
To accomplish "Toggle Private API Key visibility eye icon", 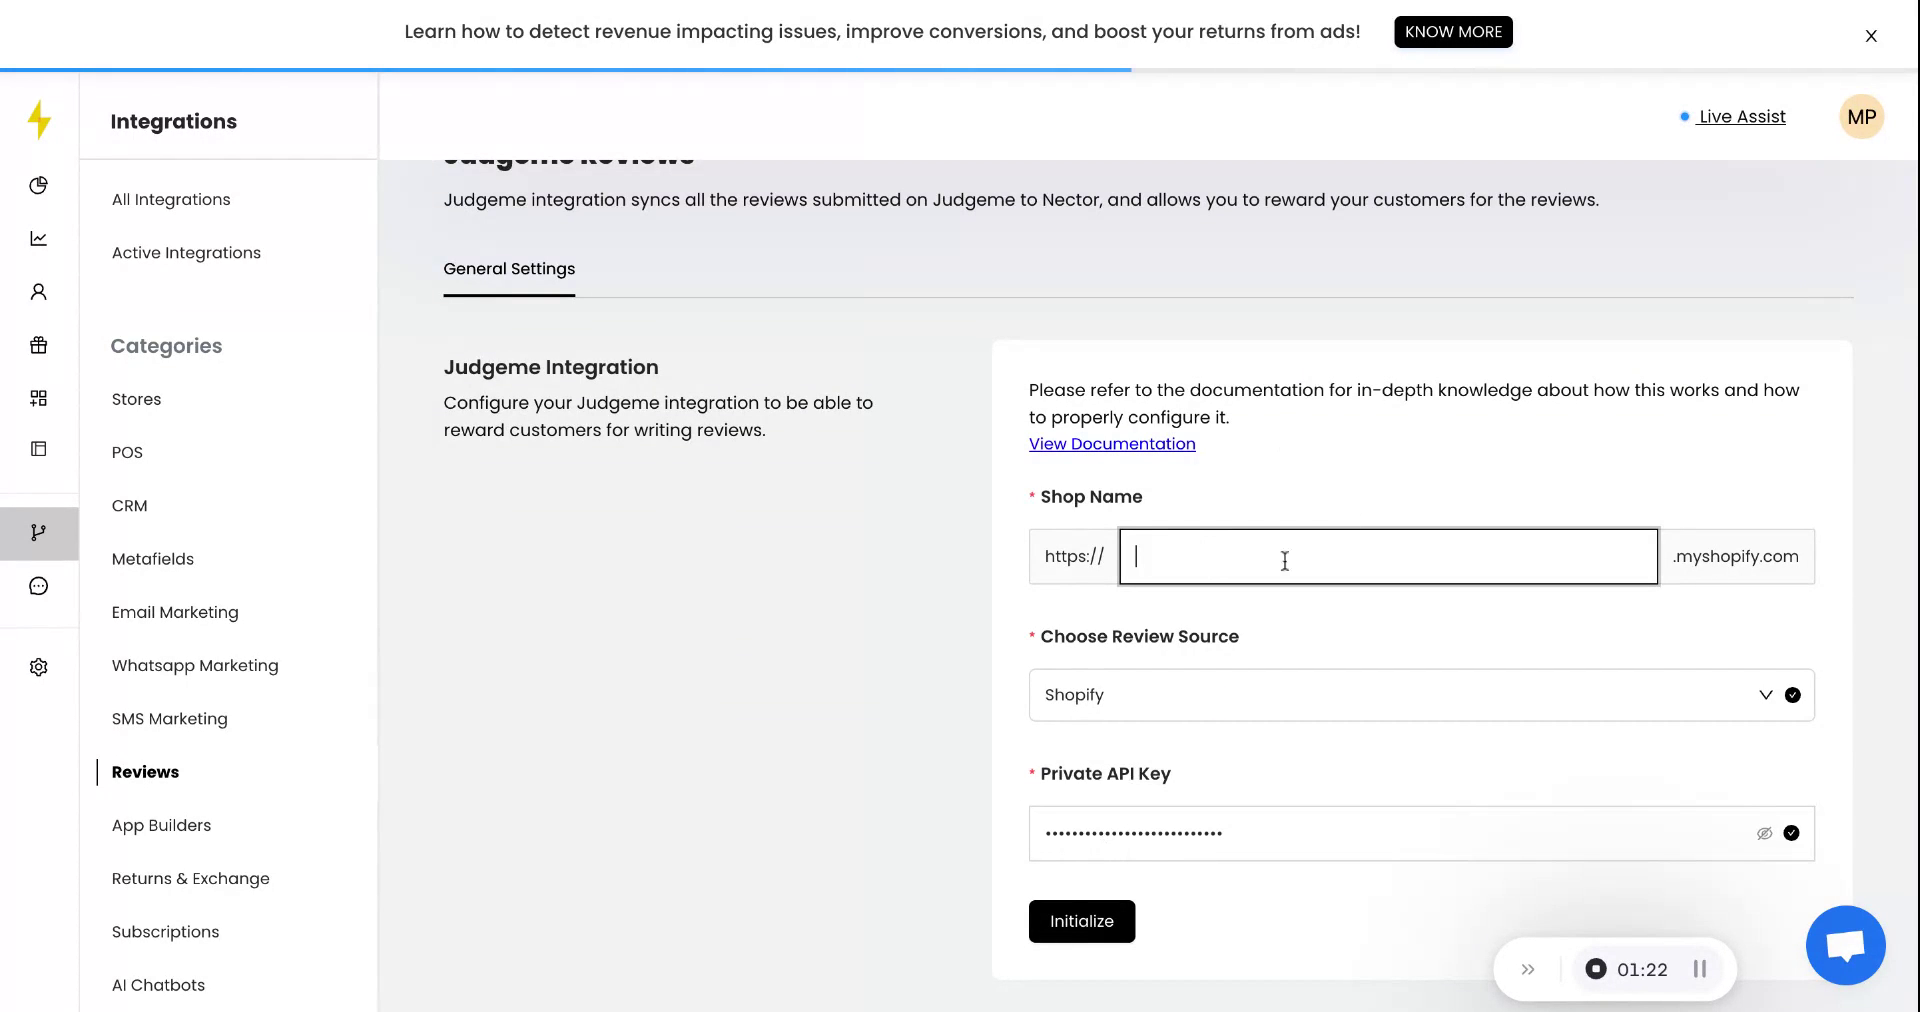I will pos(1764,833).
